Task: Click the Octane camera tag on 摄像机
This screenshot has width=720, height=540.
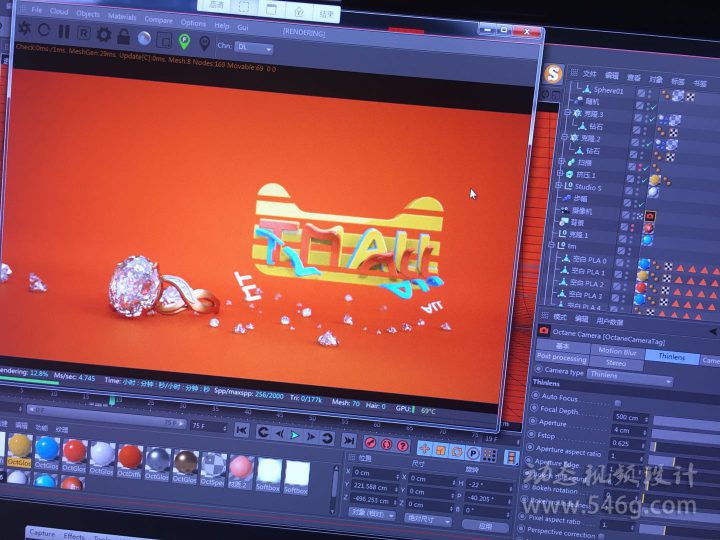Action: tap(651, 214)
